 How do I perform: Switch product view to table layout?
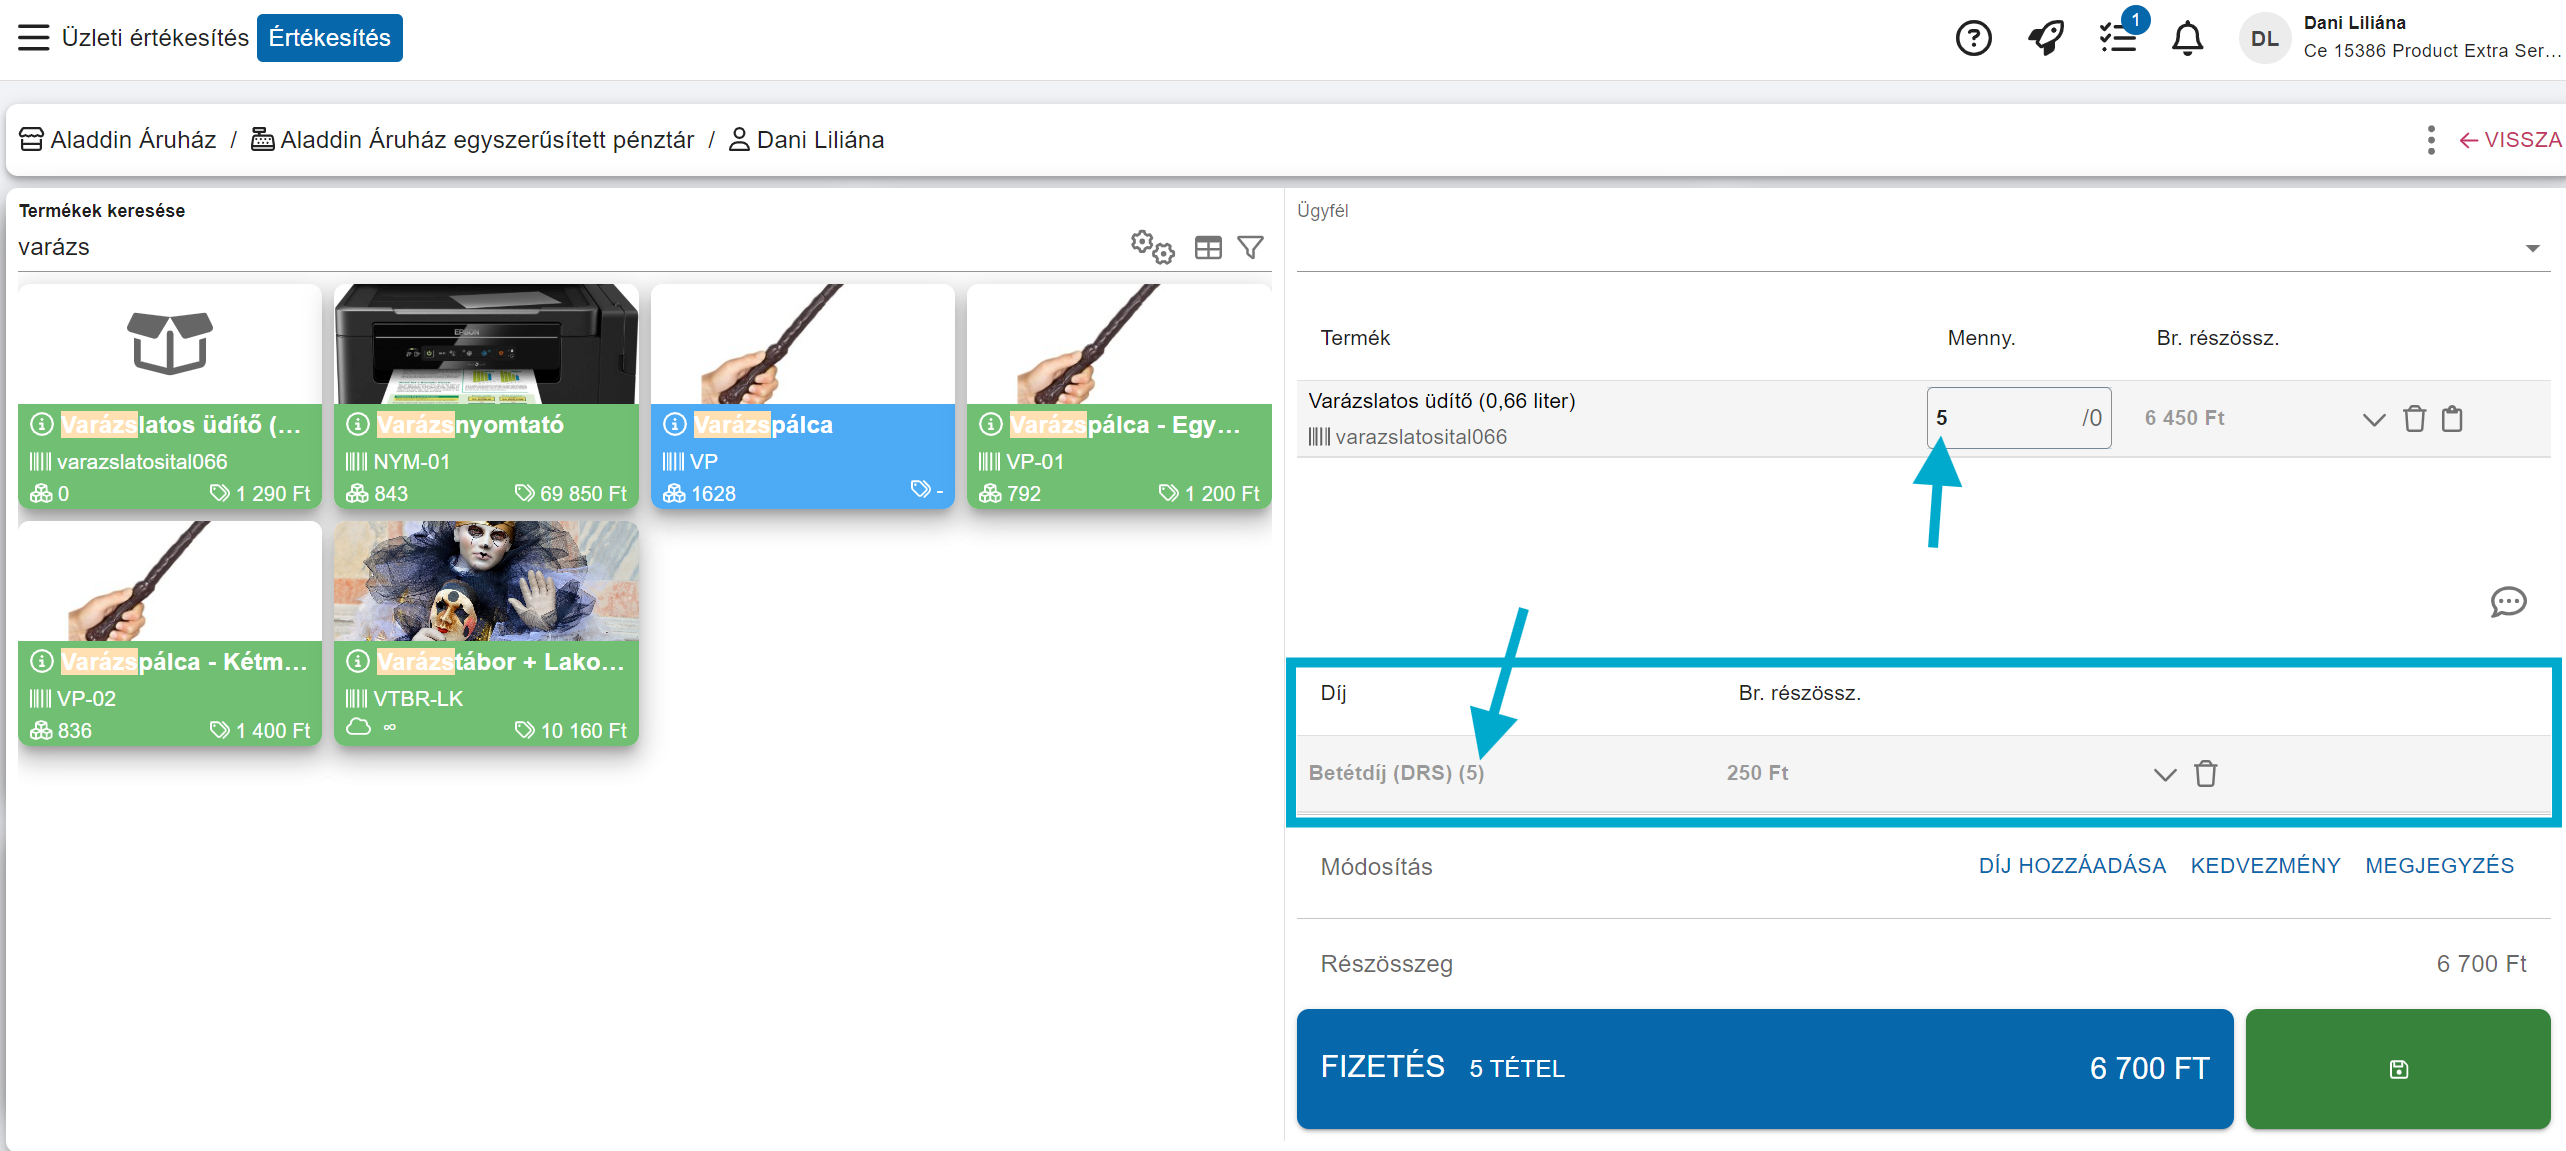1208,248
